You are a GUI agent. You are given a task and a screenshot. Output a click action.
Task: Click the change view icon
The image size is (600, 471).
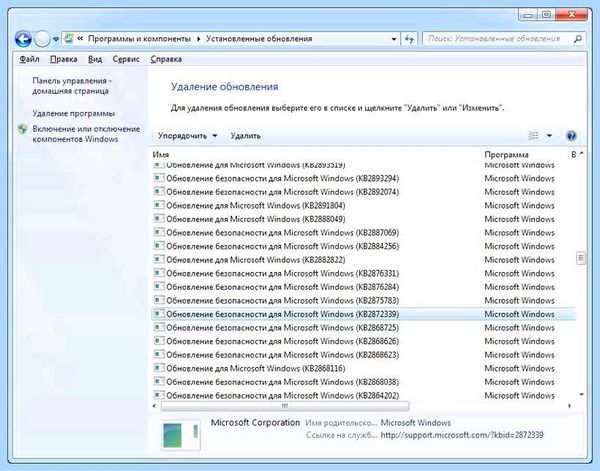tap(533, 136)
